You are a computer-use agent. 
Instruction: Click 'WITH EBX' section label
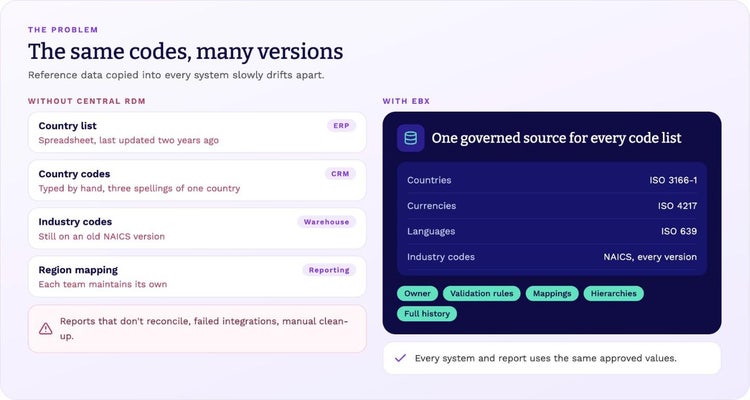[406, 101]
